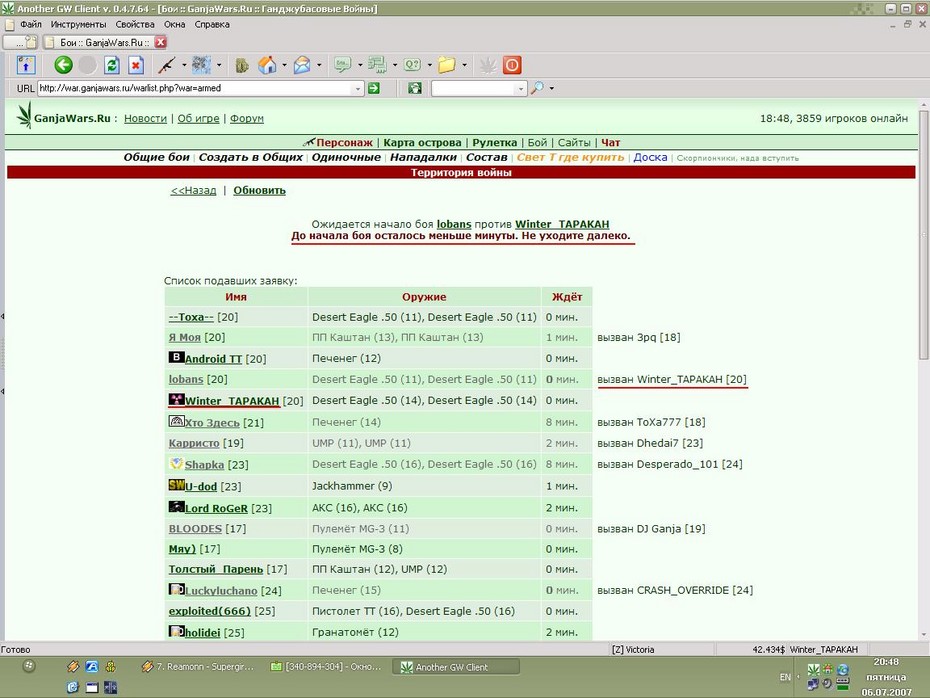930x698 pixels.
Task: Click the Обновить link
Action: (x=259, y=190)
